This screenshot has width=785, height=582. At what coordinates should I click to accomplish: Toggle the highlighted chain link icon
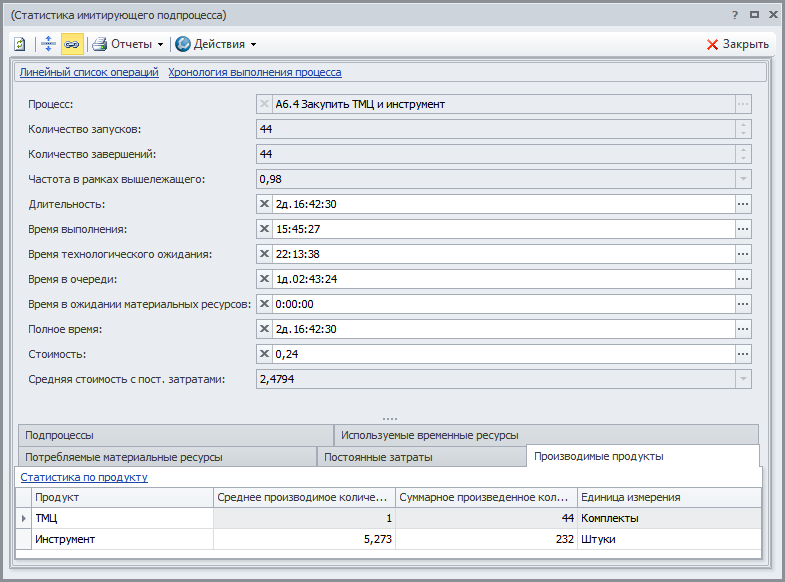[72, 44]
